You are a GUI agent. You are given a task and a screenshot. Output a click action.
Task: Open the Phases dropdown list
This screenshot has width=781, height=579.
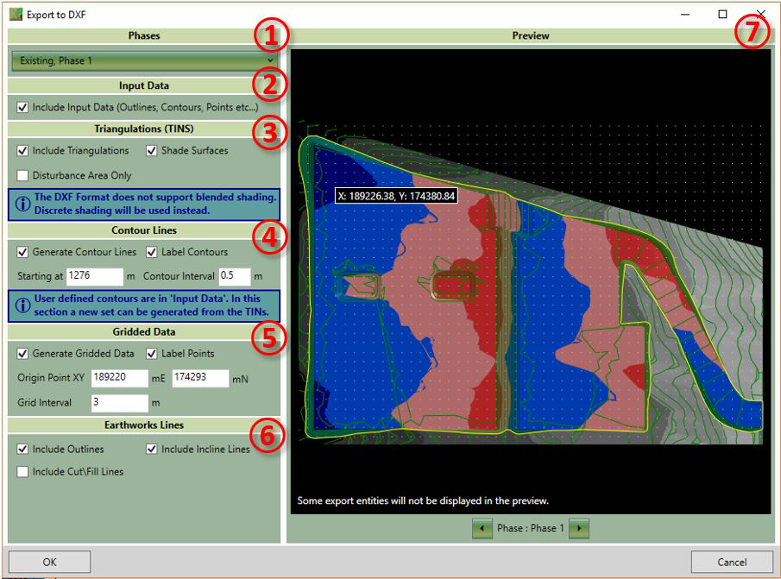coord(142,61)
